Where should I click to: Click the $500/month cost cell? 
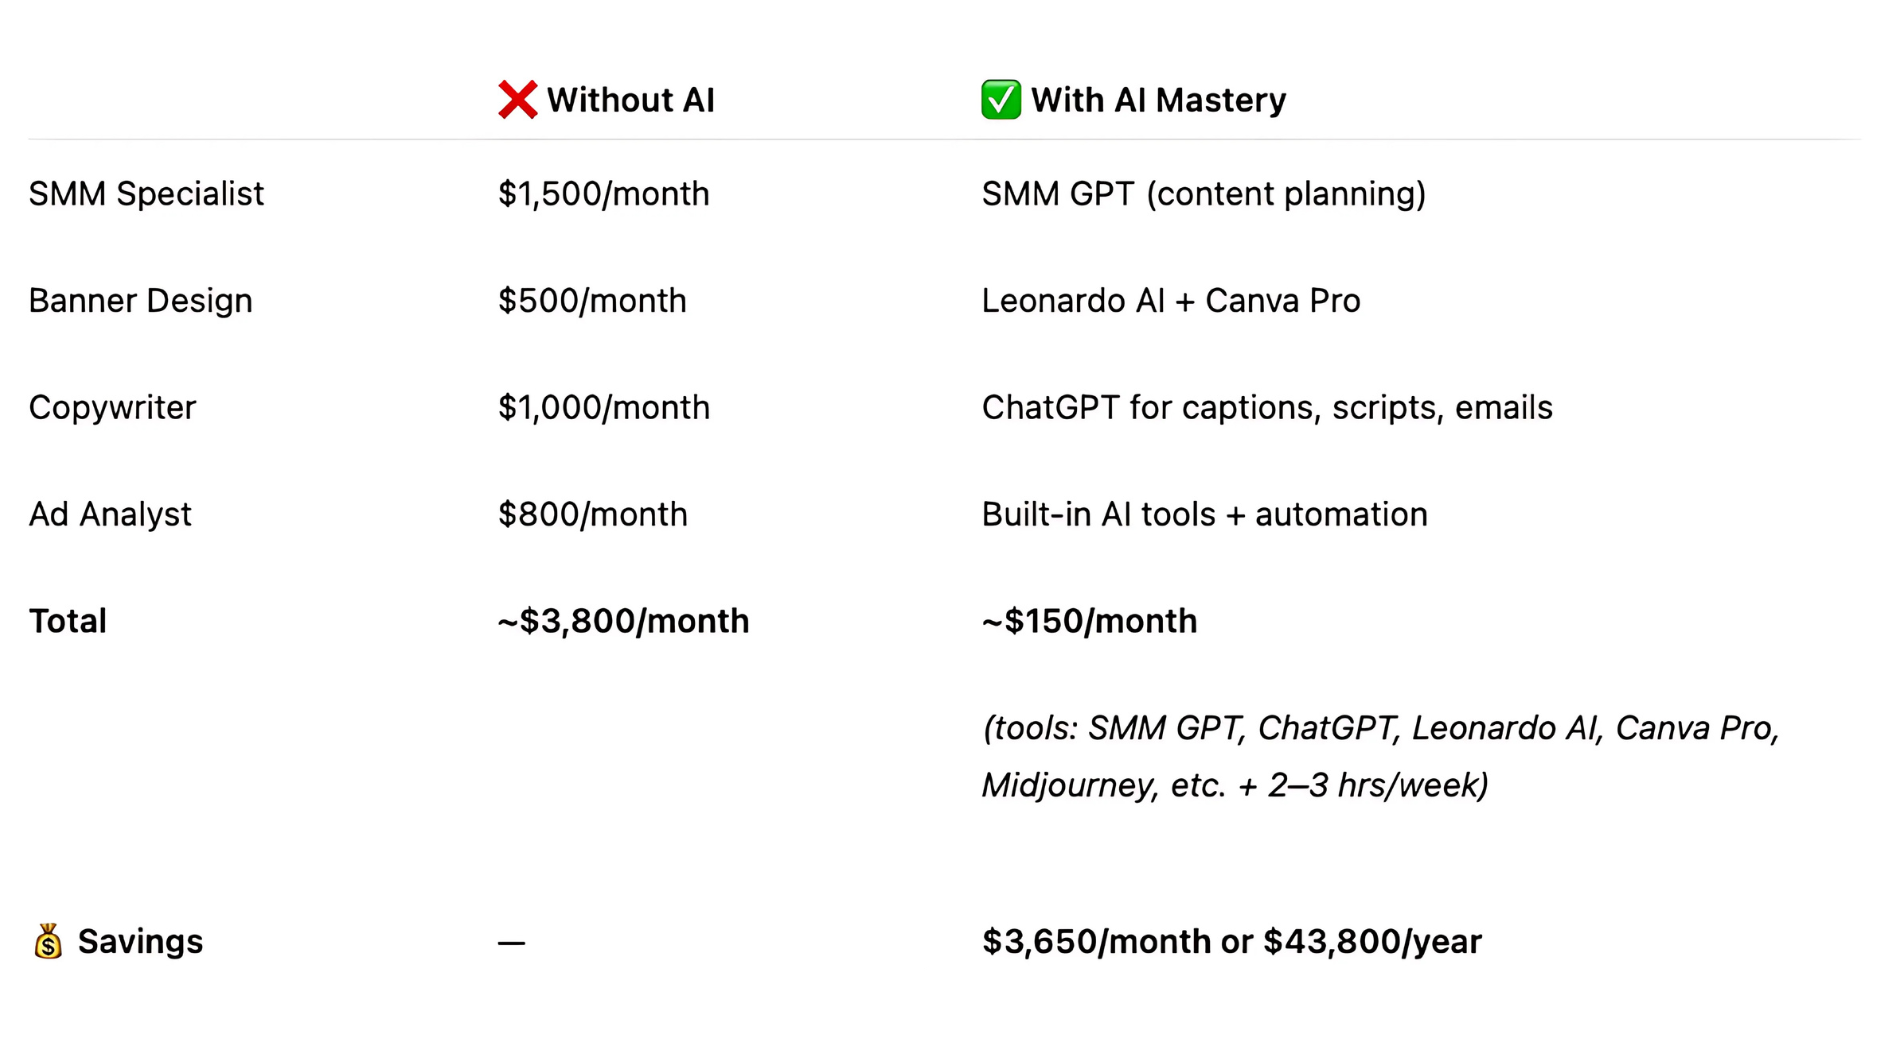coord(592,301)
